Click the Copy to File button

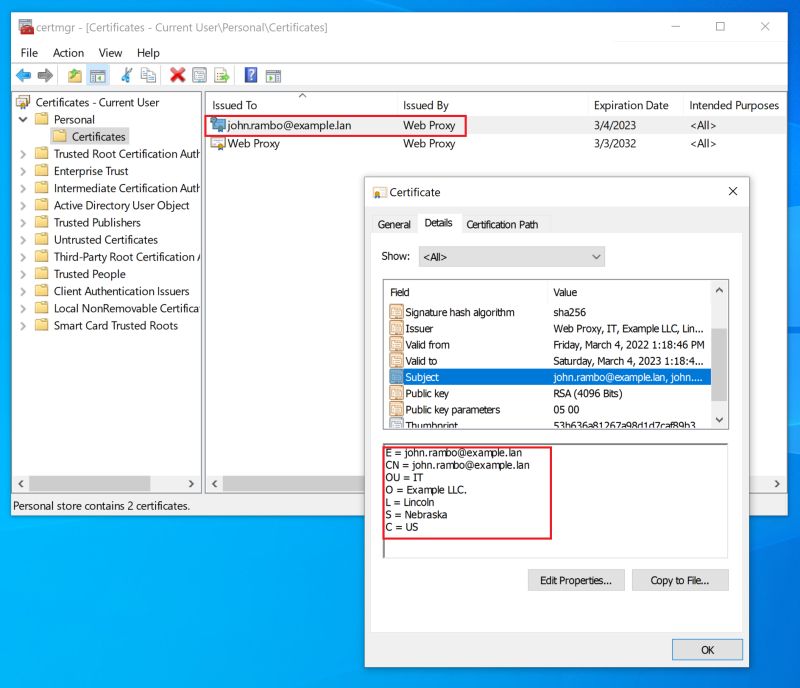point(680,580)
